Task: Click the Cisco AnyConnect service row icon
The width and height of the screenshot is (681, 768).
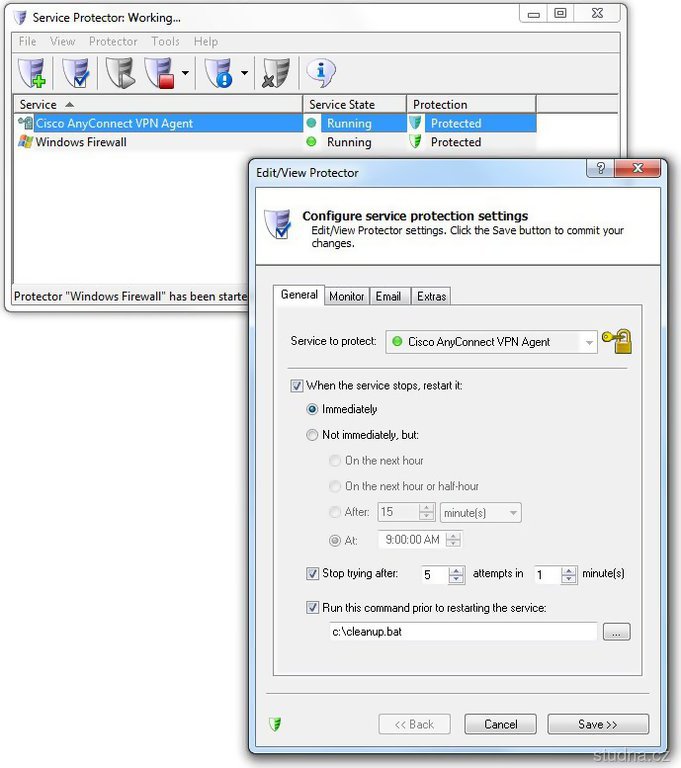Action: tap(25, 122)
